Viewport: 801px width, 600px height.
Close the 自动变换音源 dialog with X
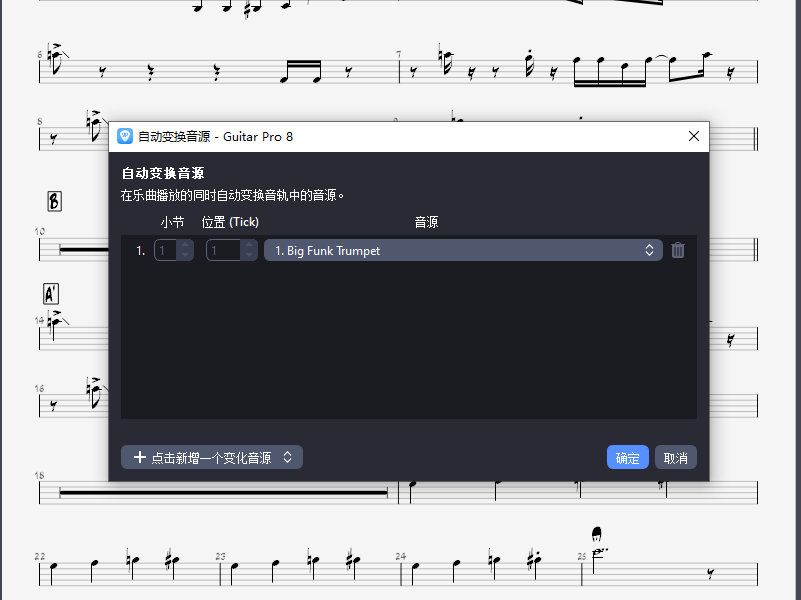click(x=694, y=137)
